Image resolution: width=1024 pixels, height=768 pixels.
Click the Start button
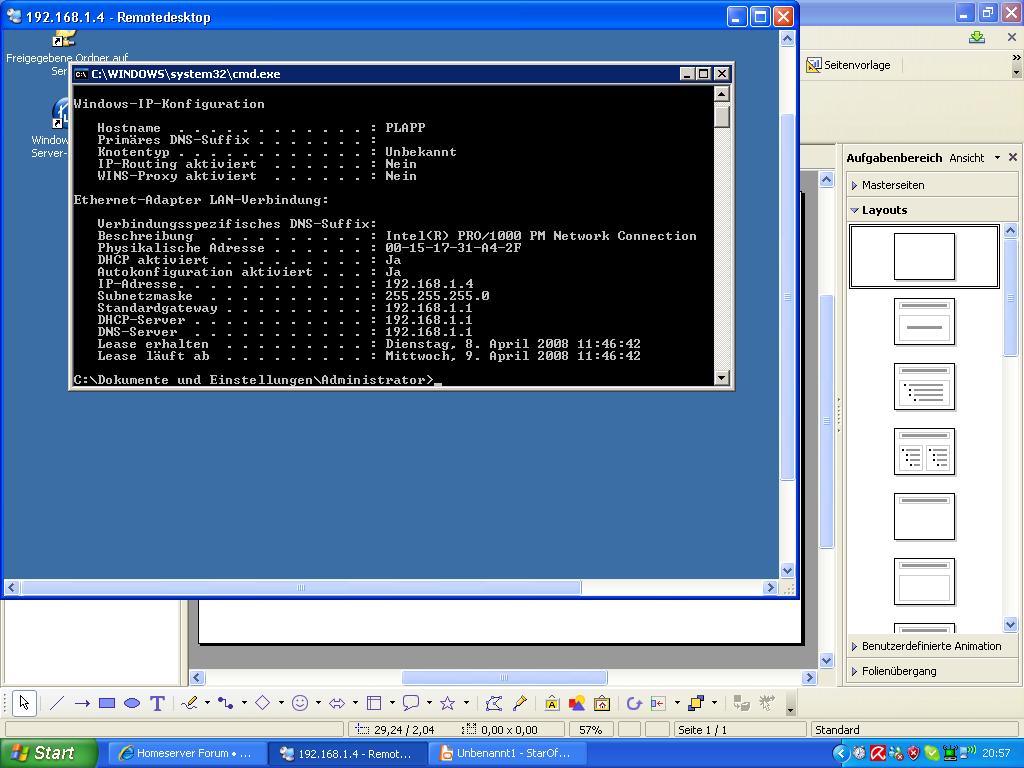point(48,753)
